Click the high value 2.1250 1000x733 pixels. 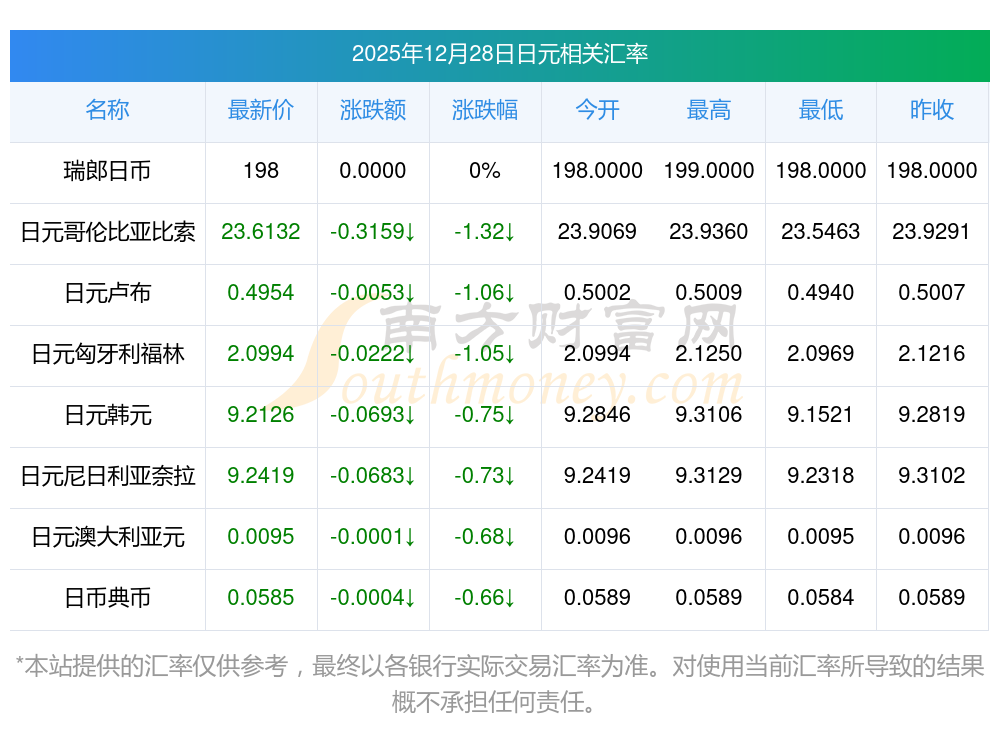[x=709, y=353]
